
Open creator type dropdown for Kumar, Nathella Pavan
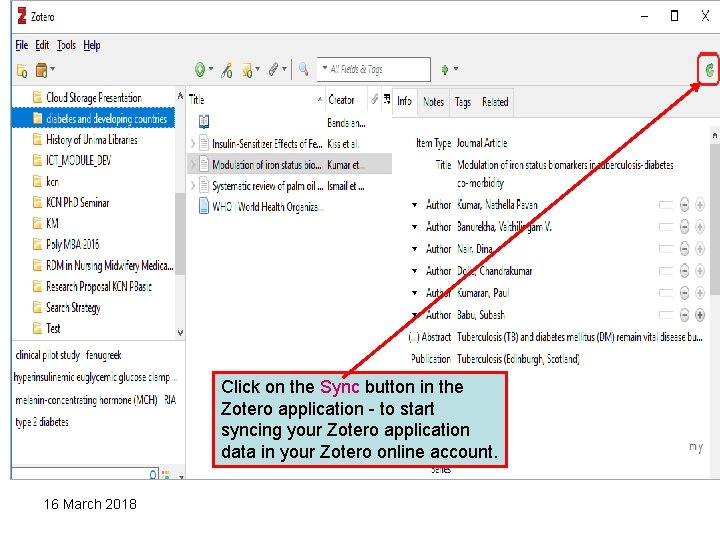415,205
